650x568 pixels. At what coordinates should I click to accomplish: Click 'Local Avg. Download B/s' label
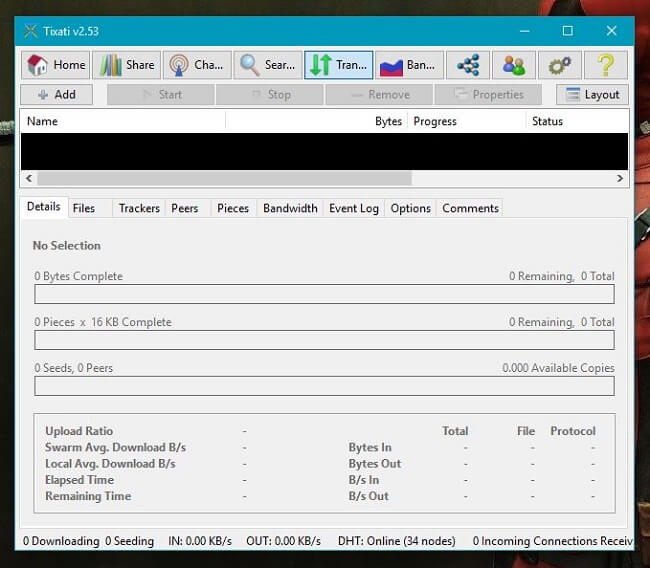click(x=110, y=464)
